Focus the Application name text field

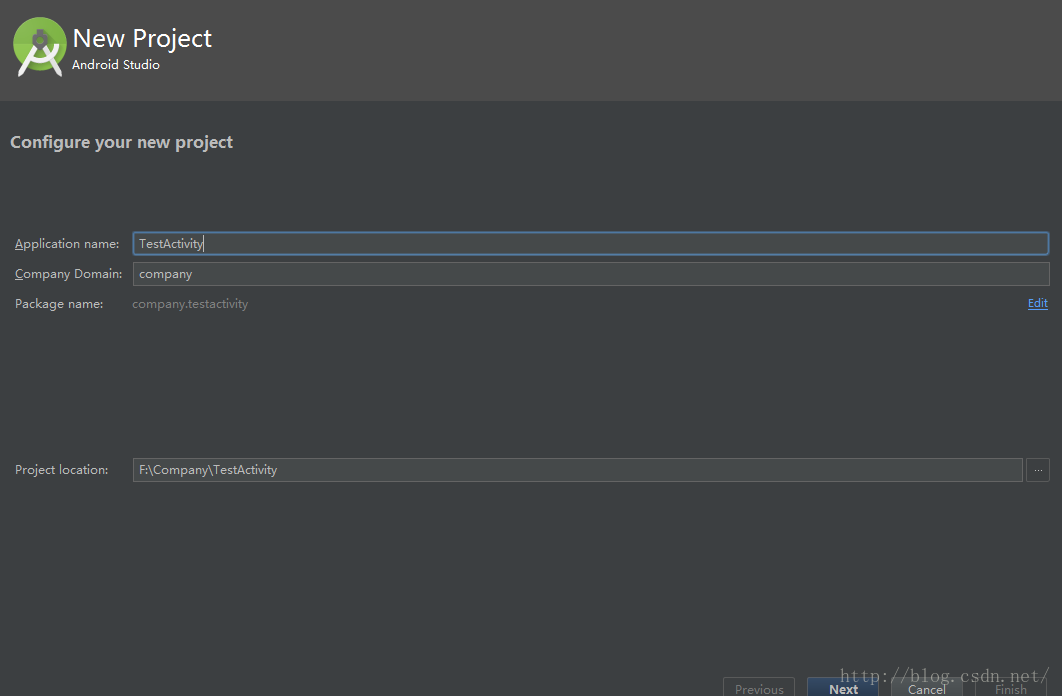(590, 244)
